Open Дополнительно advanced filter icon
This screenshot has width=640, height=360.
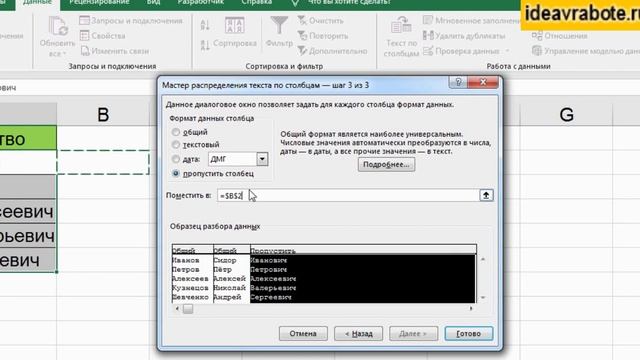(302, 51)
